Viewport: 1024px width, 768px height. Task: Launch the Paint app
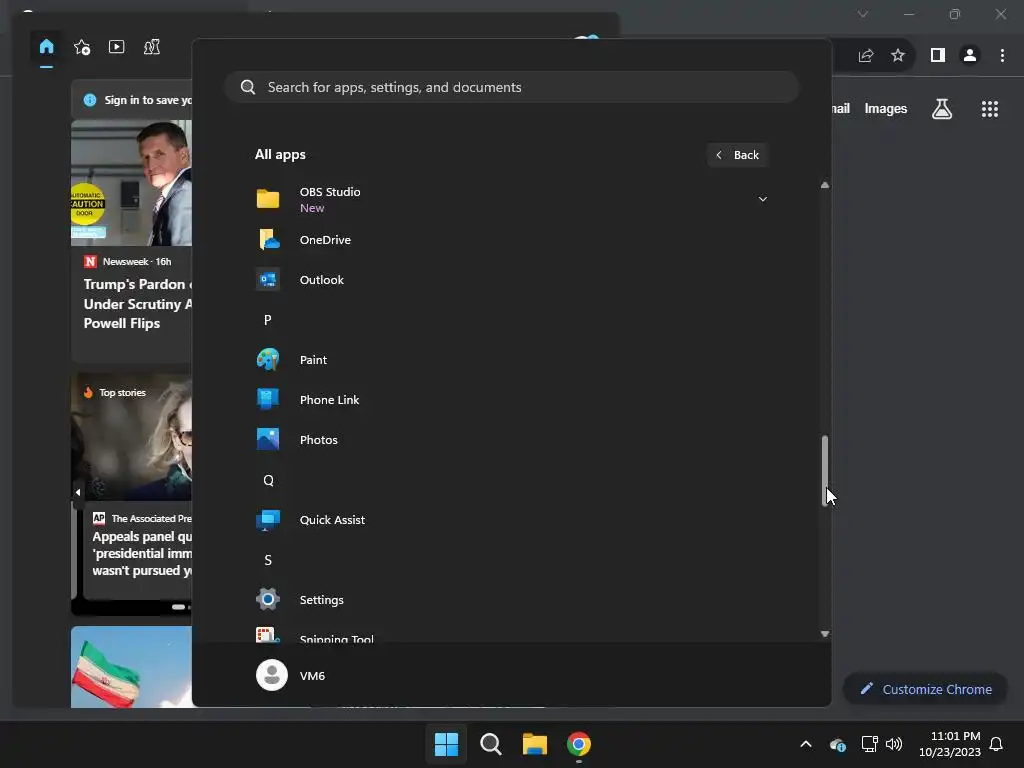[511, 360]
